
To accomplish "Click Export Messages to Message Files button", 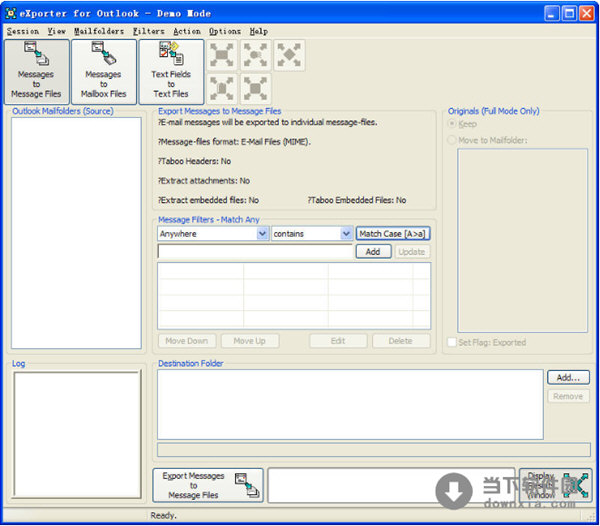I will [208, 485].
